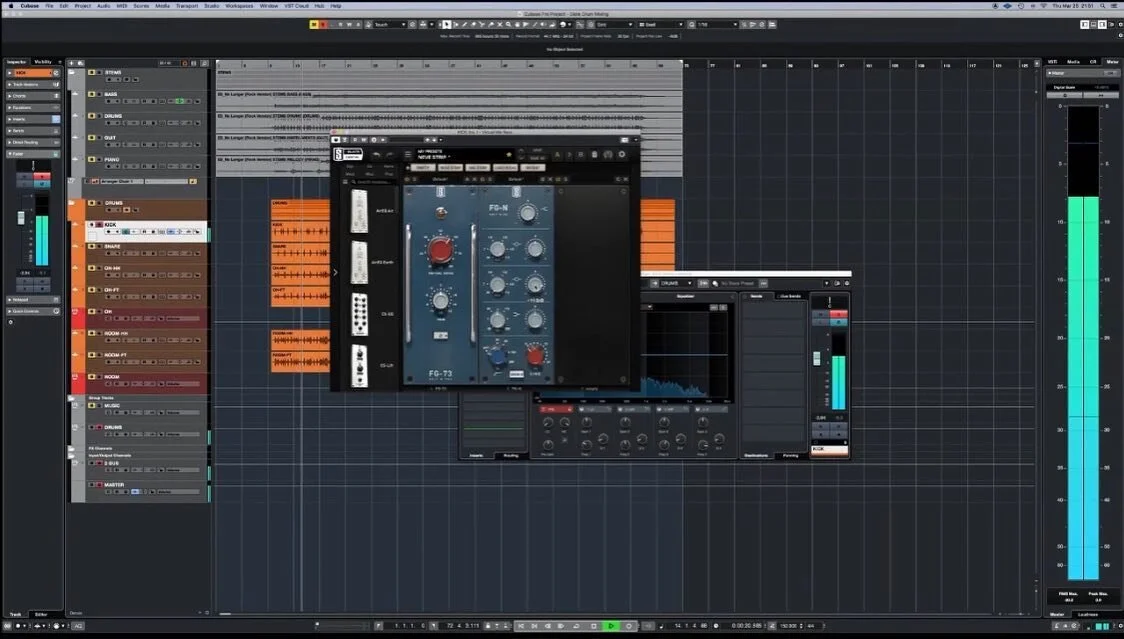Viewport: 1124px width, 639px height.
Task: Open the Transport menu
Action: pyautogui.click(x=186, y=6)
